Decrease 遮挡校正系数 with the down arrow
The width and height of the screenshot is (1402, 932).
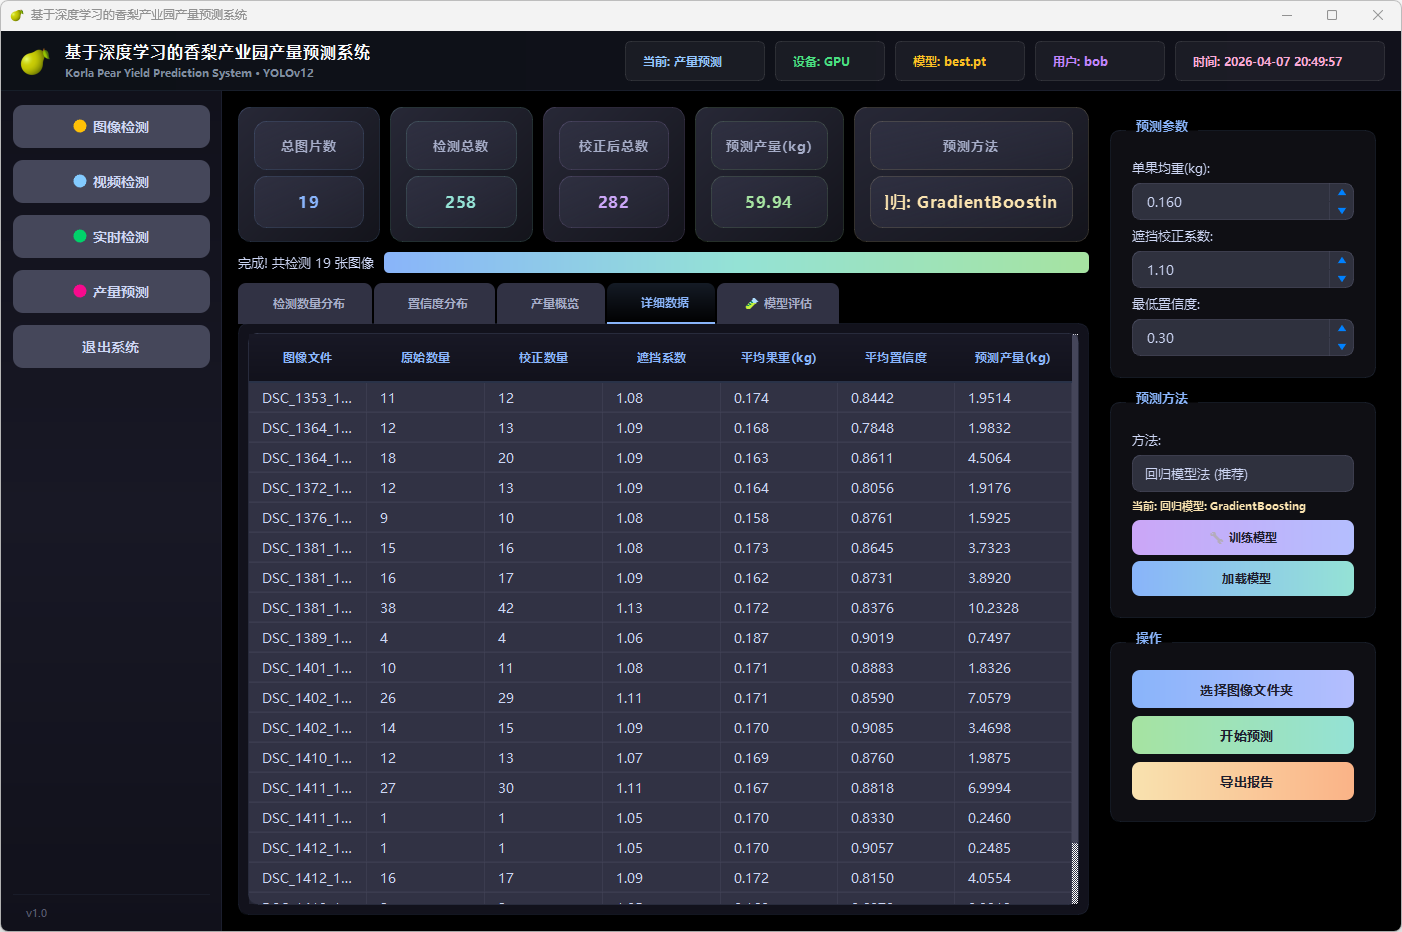(x=1341, y=279)
